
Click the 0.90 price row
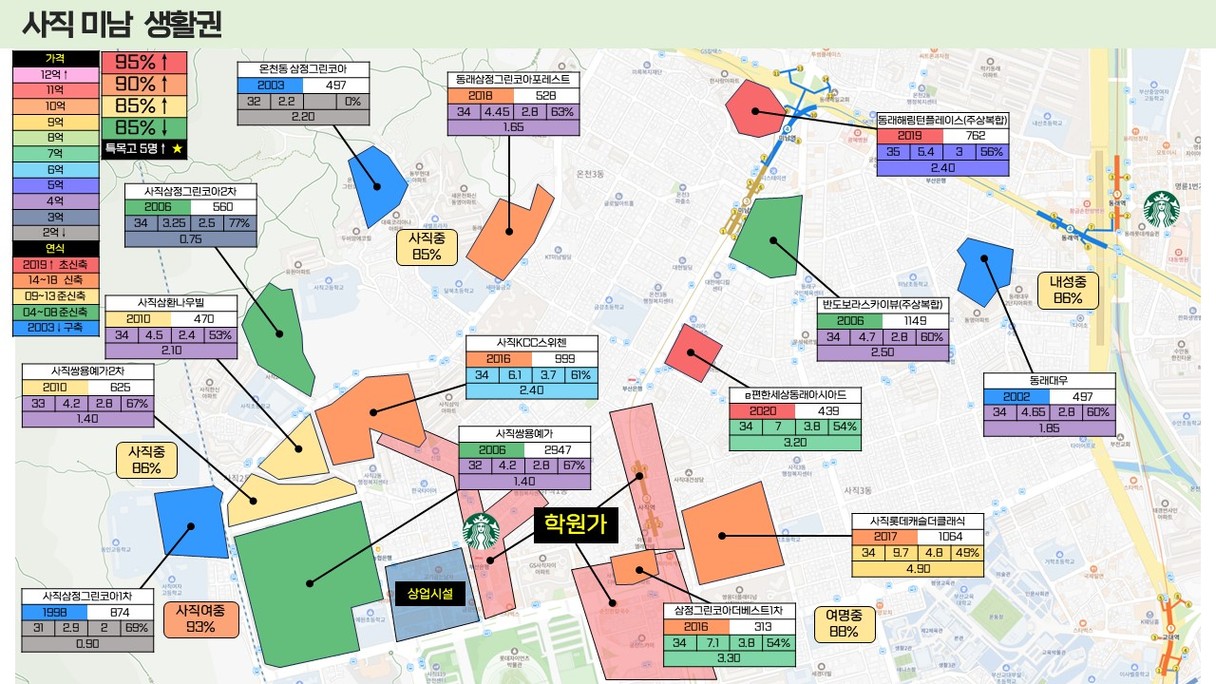click(87, 645)
